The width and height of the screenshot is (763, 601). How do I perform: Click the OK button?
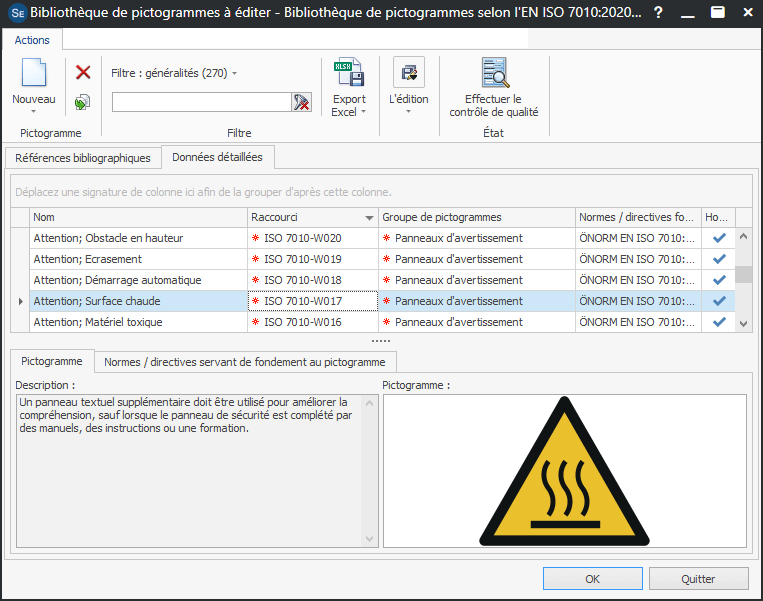(593, 579)
